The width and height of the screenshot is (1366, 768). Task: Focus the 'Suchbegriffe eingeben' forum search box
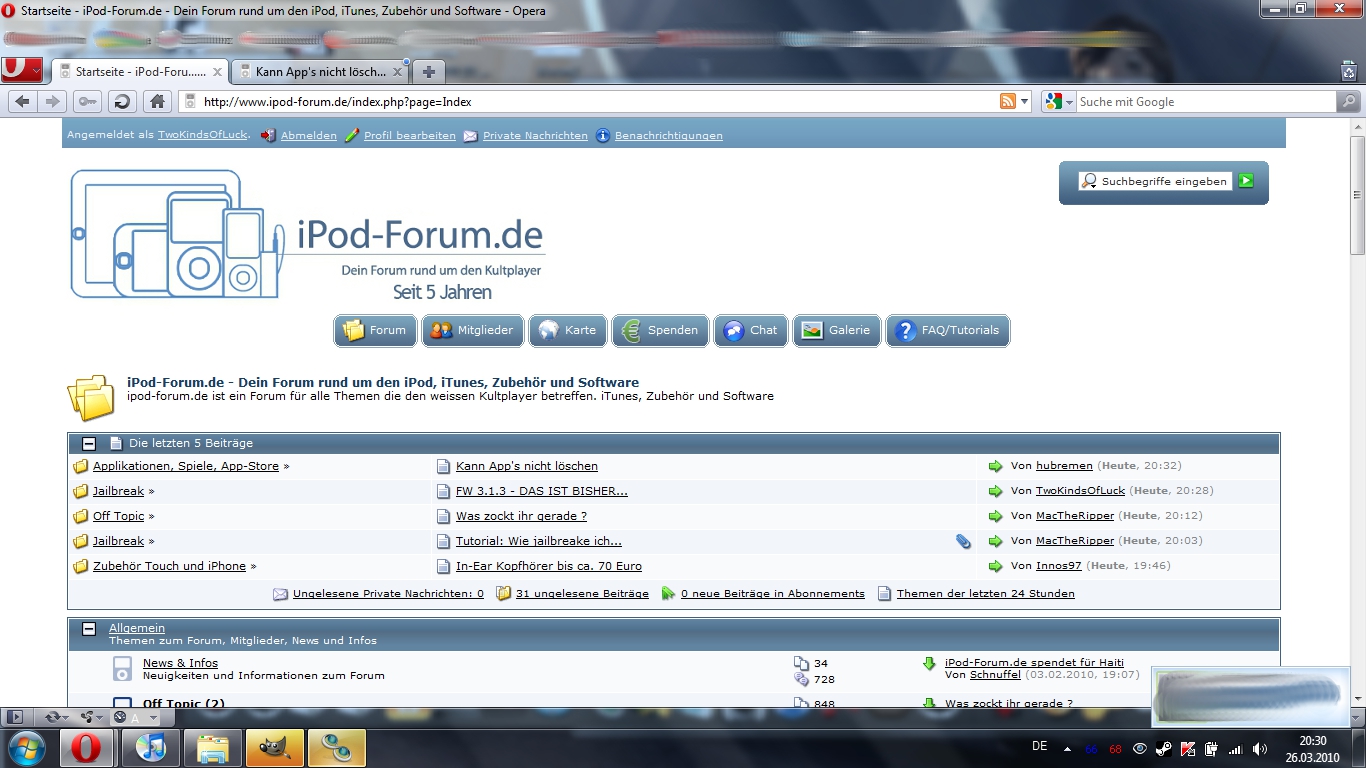(1155, 181)
